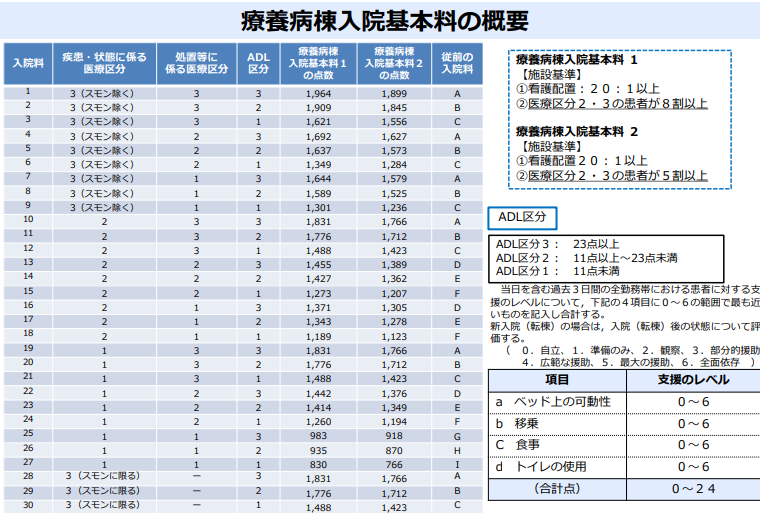Click the cell showing 1,427

(318, 279)
